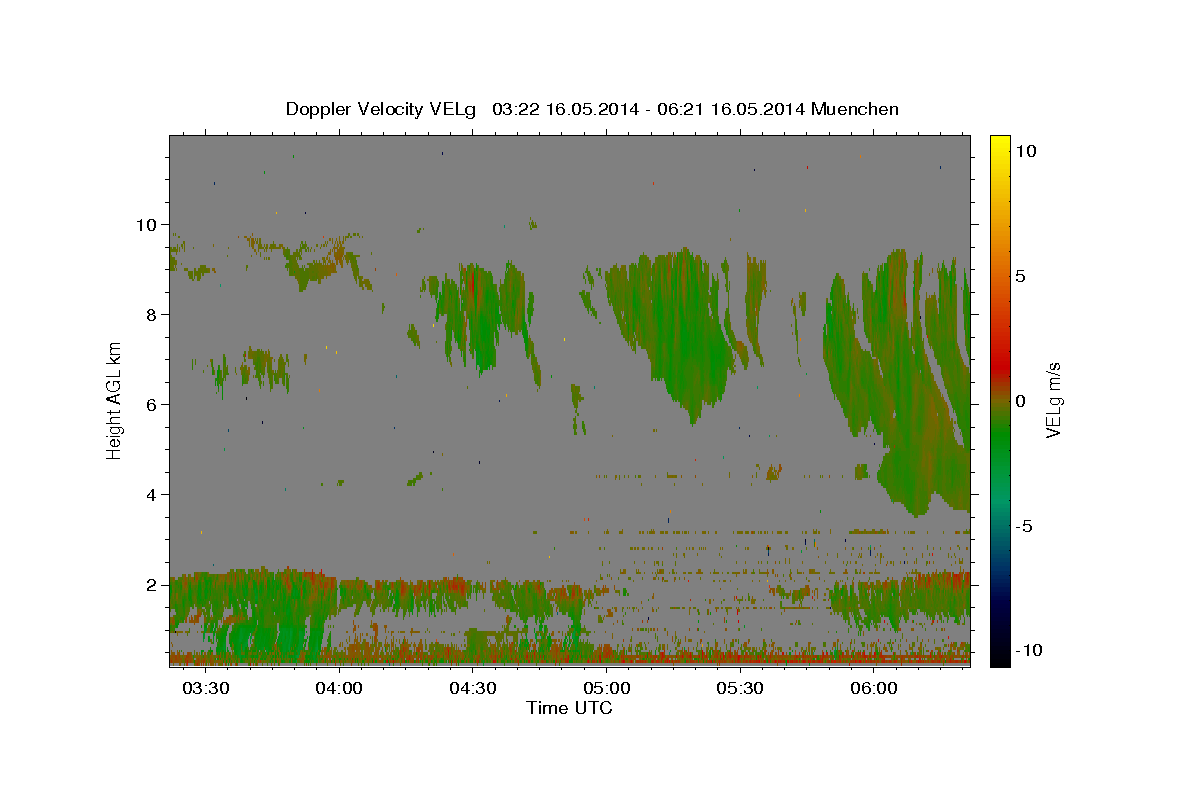Pick the black bottom of the colorbar

coord(999,658)
